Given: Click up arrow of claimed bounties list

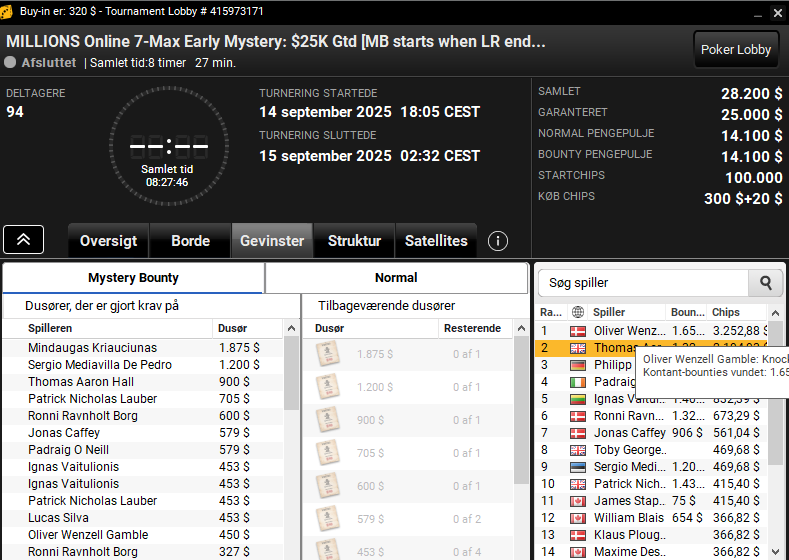Looking at the screenshot, I should (291, 329).
